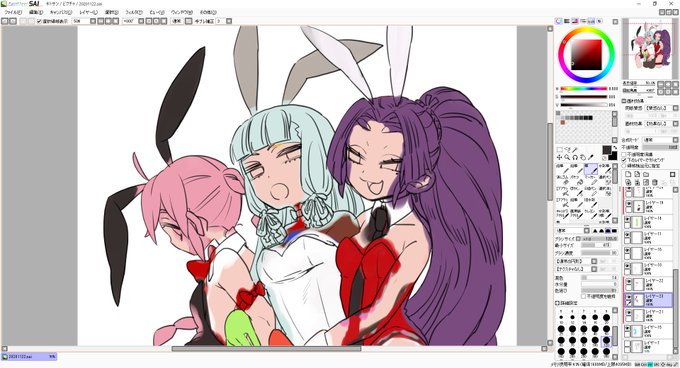
Task: Open the zoom percentage dropdown in toolbar
Action: 93,21
